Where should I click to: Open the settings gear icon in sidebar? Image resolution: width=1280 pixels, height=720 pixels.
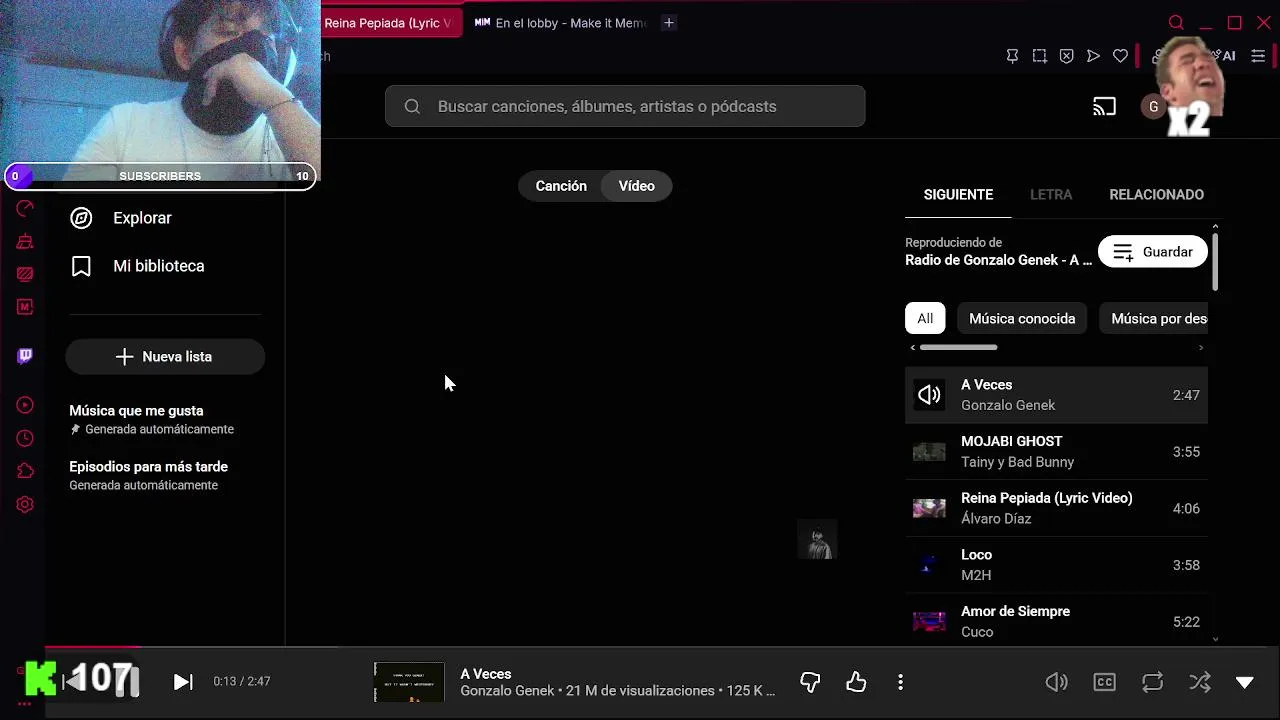[x=25, y=505]
